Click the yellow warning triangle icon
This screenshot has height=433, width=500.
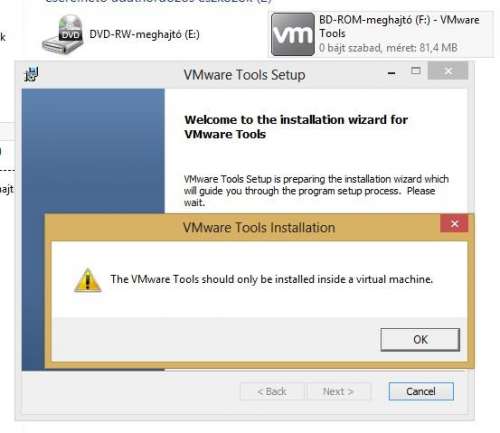(88, 280)
